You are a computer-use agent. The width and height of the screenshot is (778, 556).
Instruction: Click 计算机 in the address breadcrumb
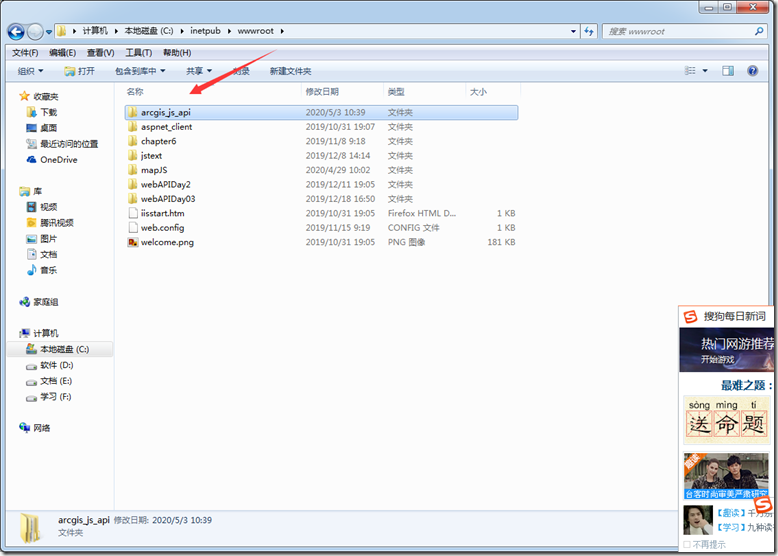pyautogui.click(x=95, y=31)
